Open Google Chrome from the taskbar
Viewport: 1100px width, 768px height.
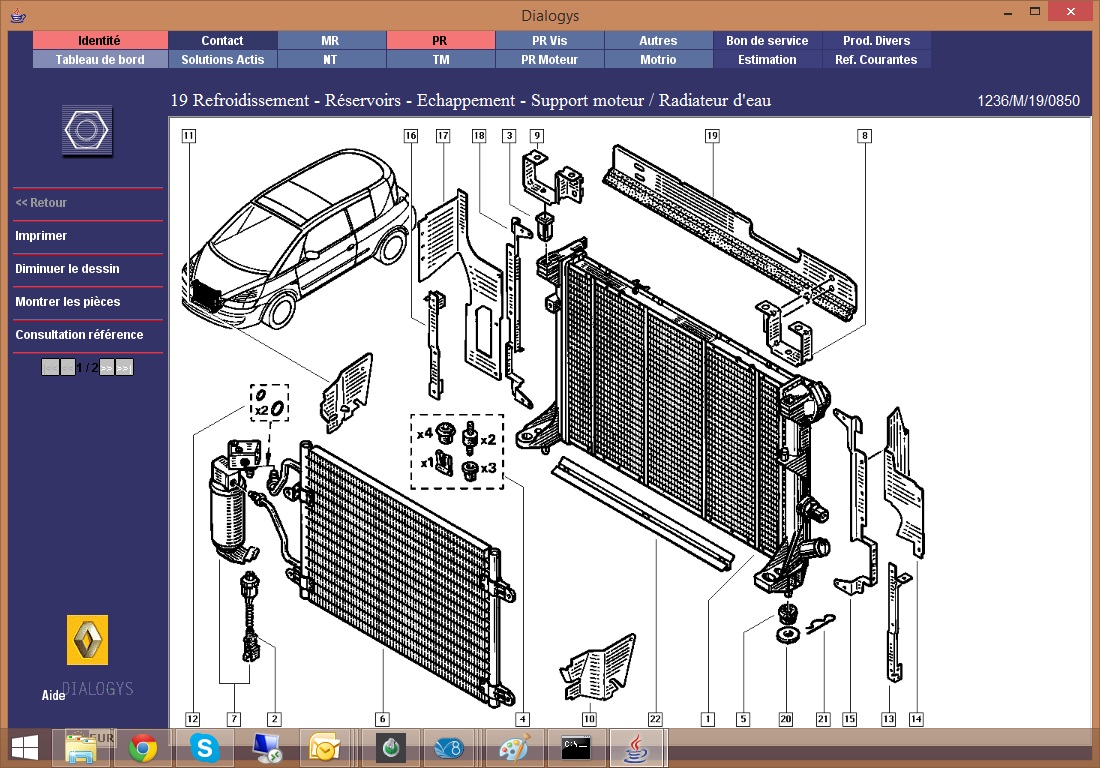pos(143,748)
